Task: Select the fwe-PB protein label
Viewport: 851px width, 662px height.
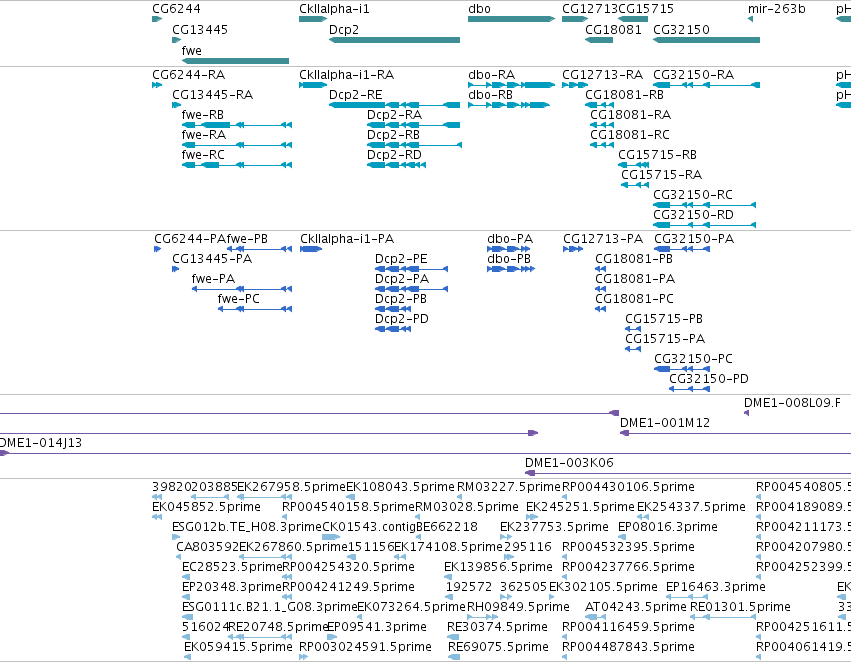Action: point(247,239)
